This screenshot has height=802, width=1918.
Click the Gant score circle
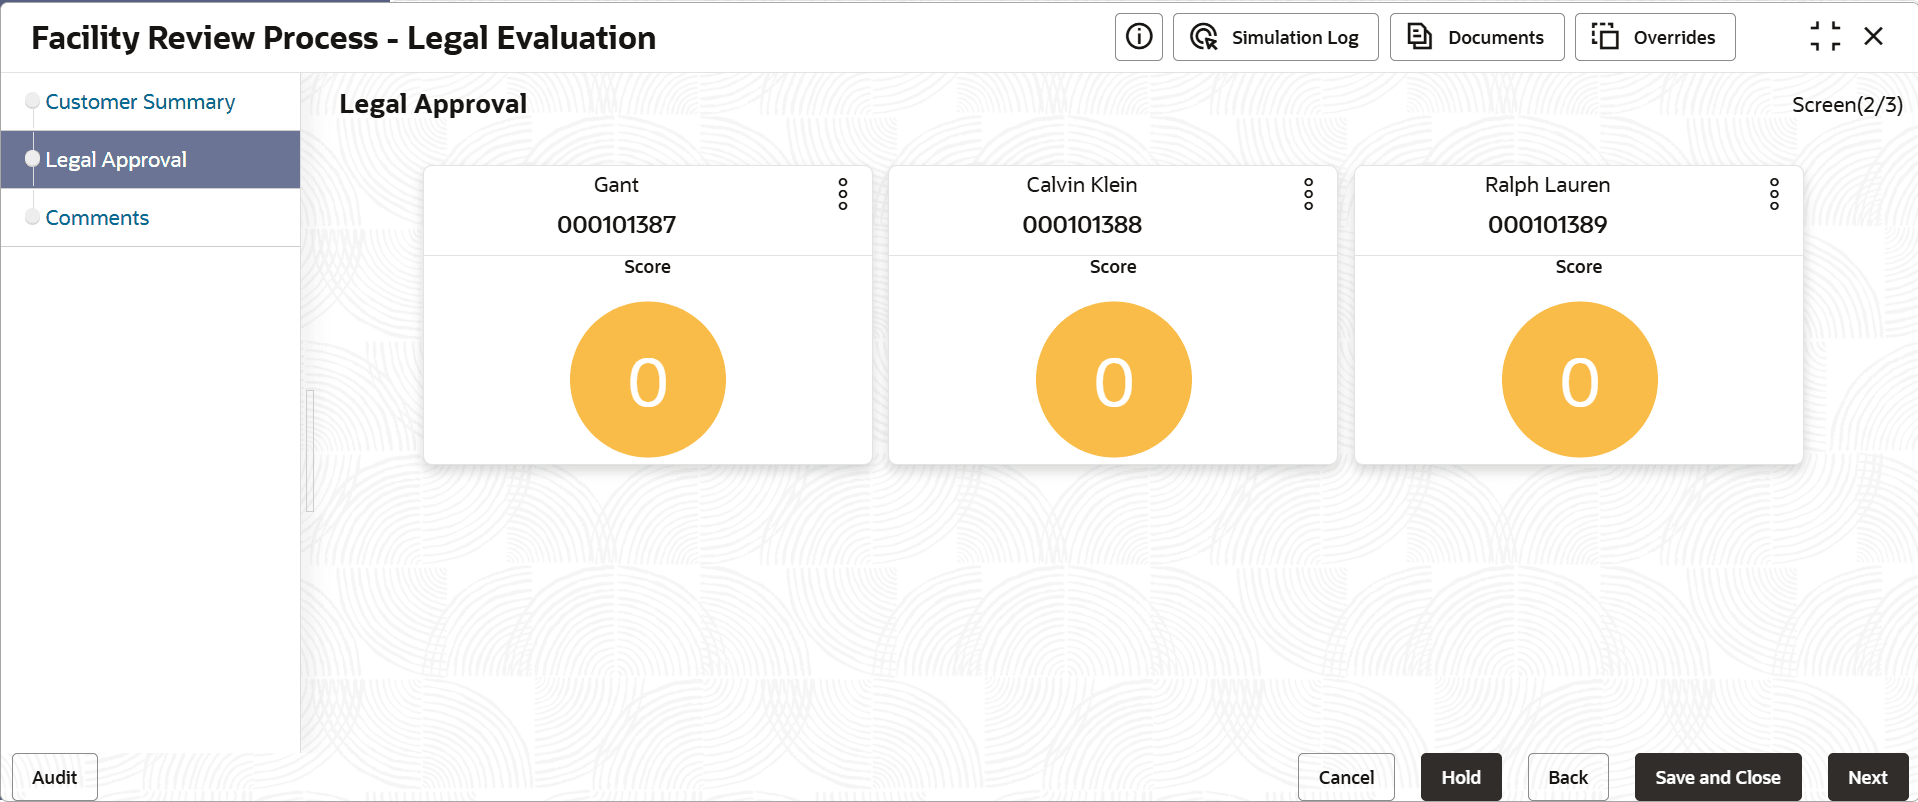648,380
